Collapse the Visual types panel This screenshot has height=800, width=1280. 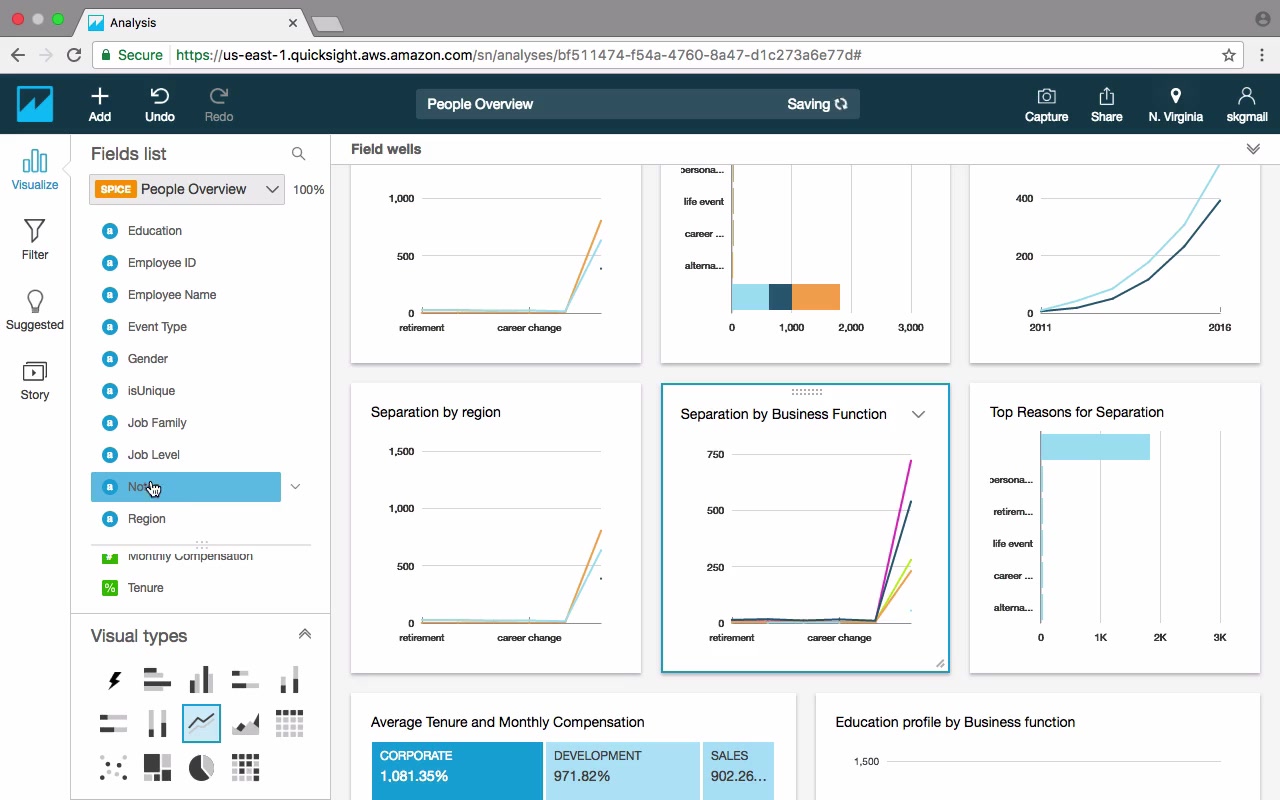(305, 634)
